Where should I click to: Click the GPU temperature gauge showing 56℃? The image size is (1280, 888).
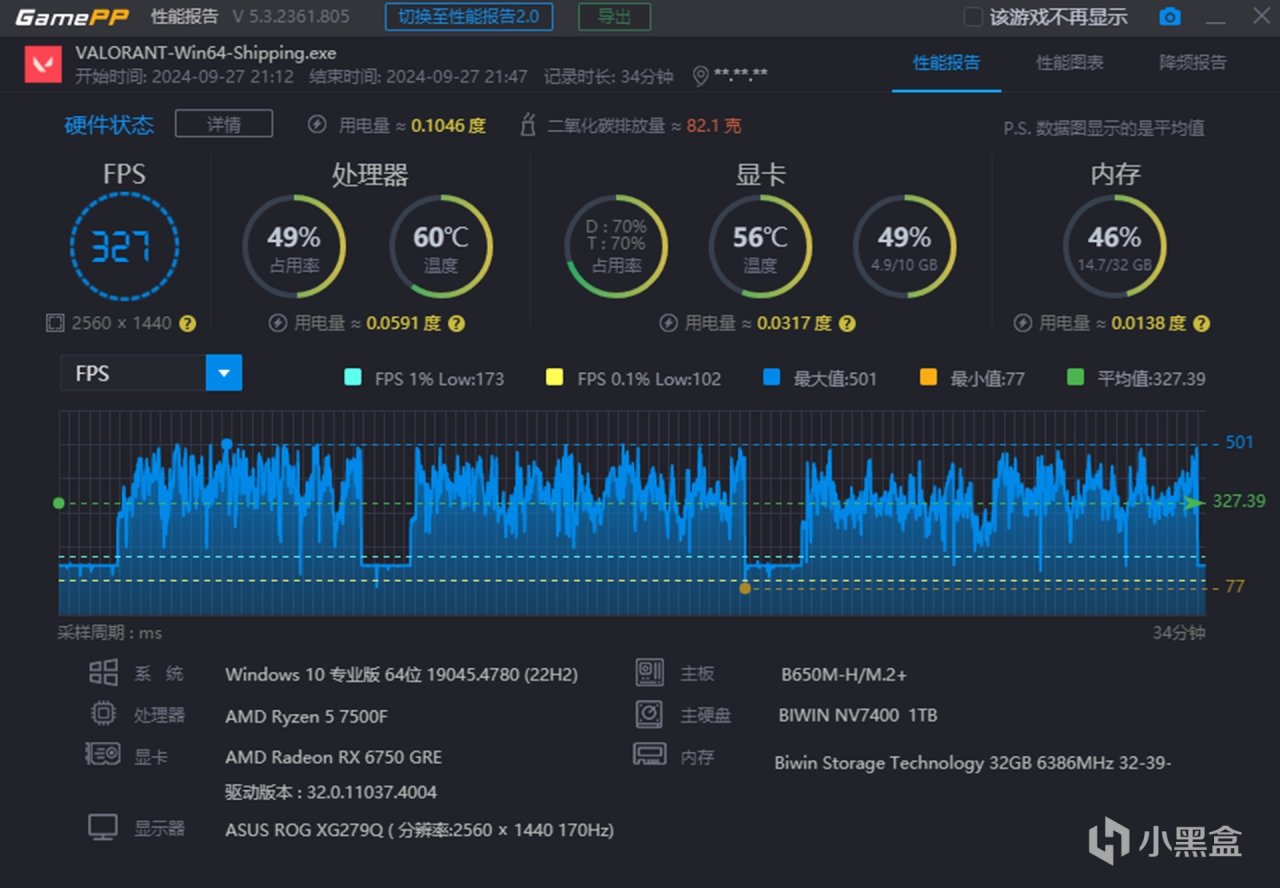(760, 246)
